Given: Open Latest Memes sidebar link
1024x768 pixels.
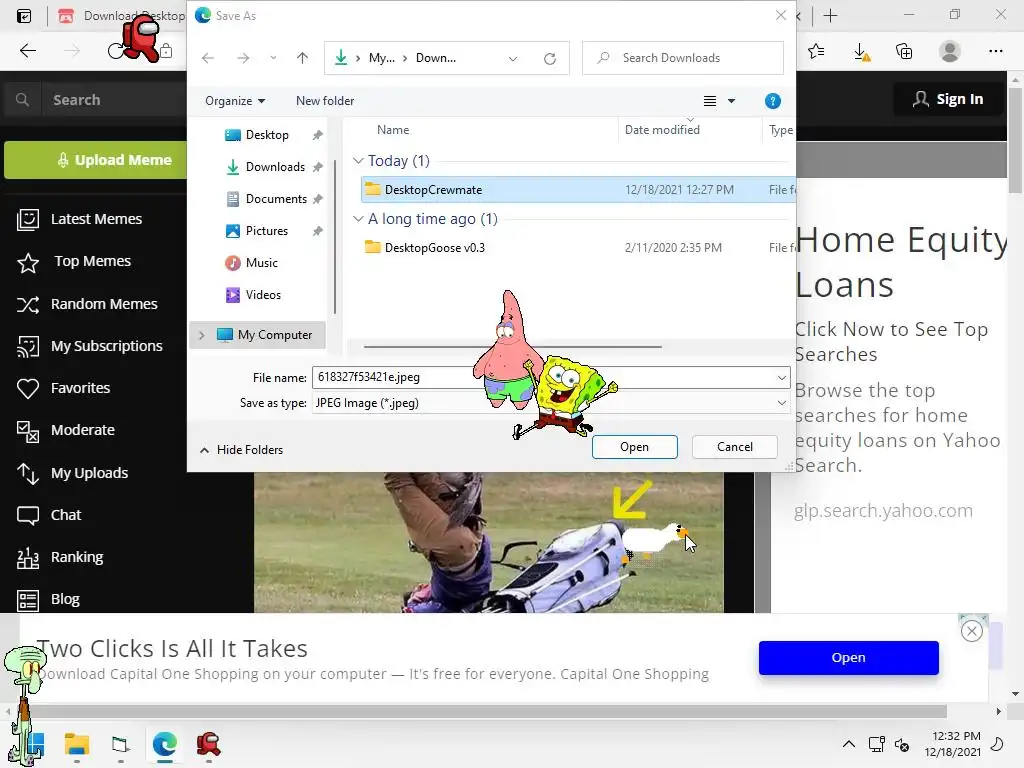Looking at the screenshot, I should pos(79,219).
